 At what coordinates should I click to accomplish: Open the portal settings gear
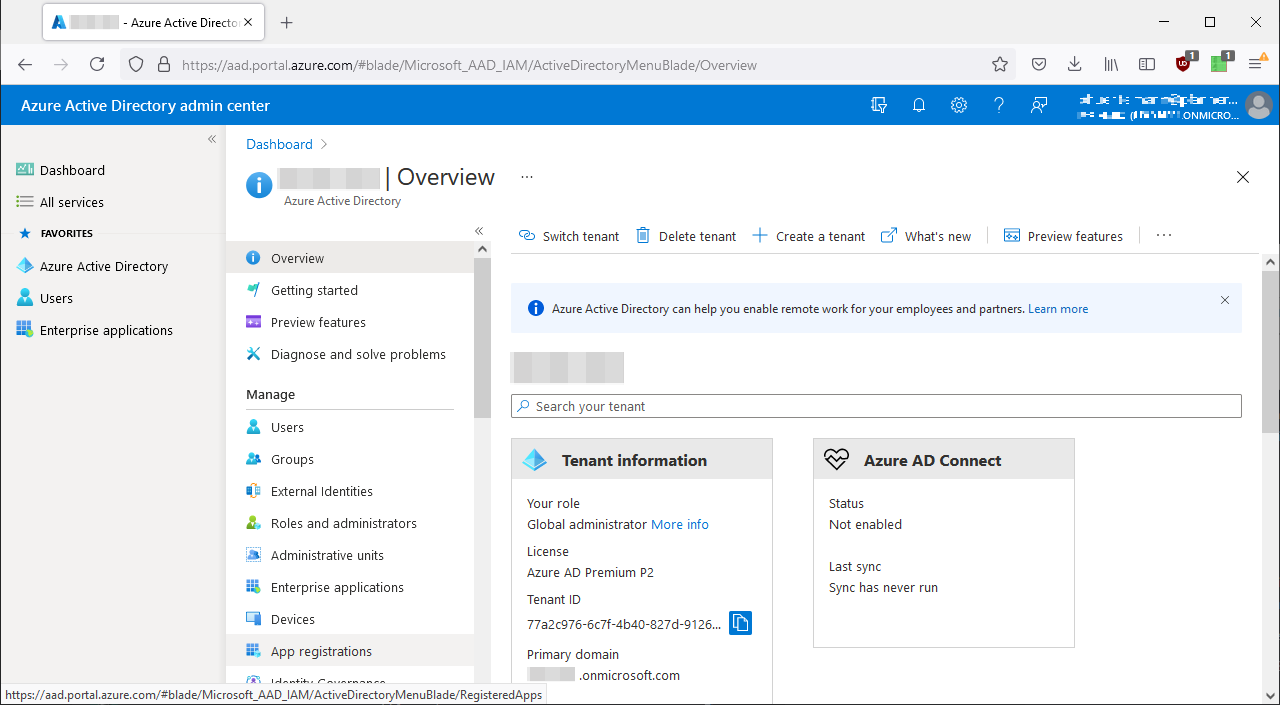click(958, 105)
